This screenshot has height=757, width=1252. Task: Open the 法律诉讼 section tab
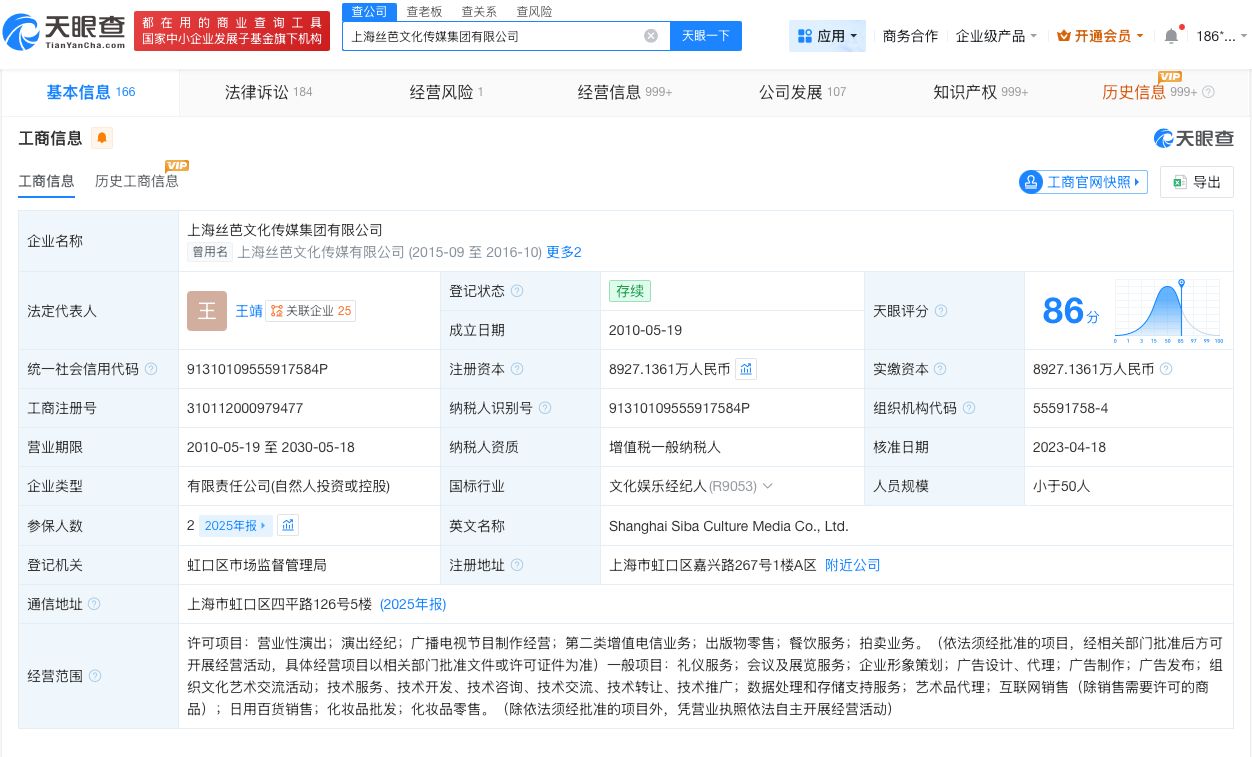coord(260,91)
